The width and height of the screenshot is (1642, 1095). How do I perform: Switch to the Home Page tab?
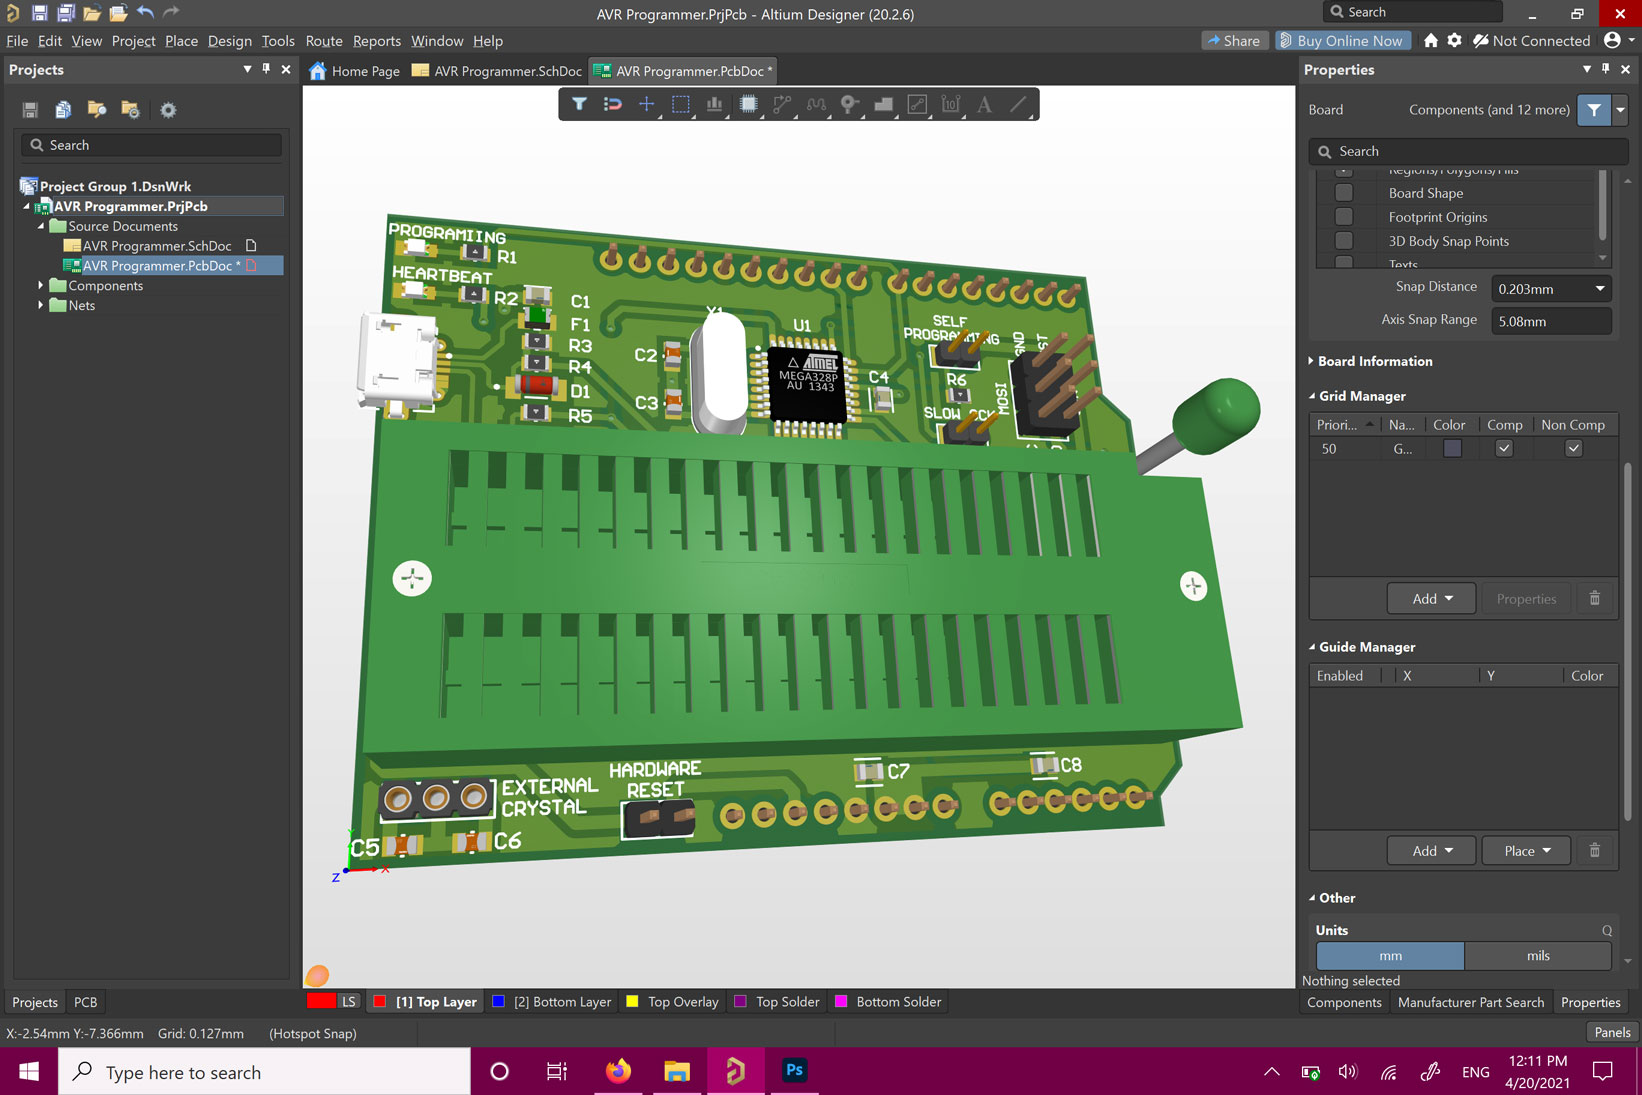[x=354, y=71]
